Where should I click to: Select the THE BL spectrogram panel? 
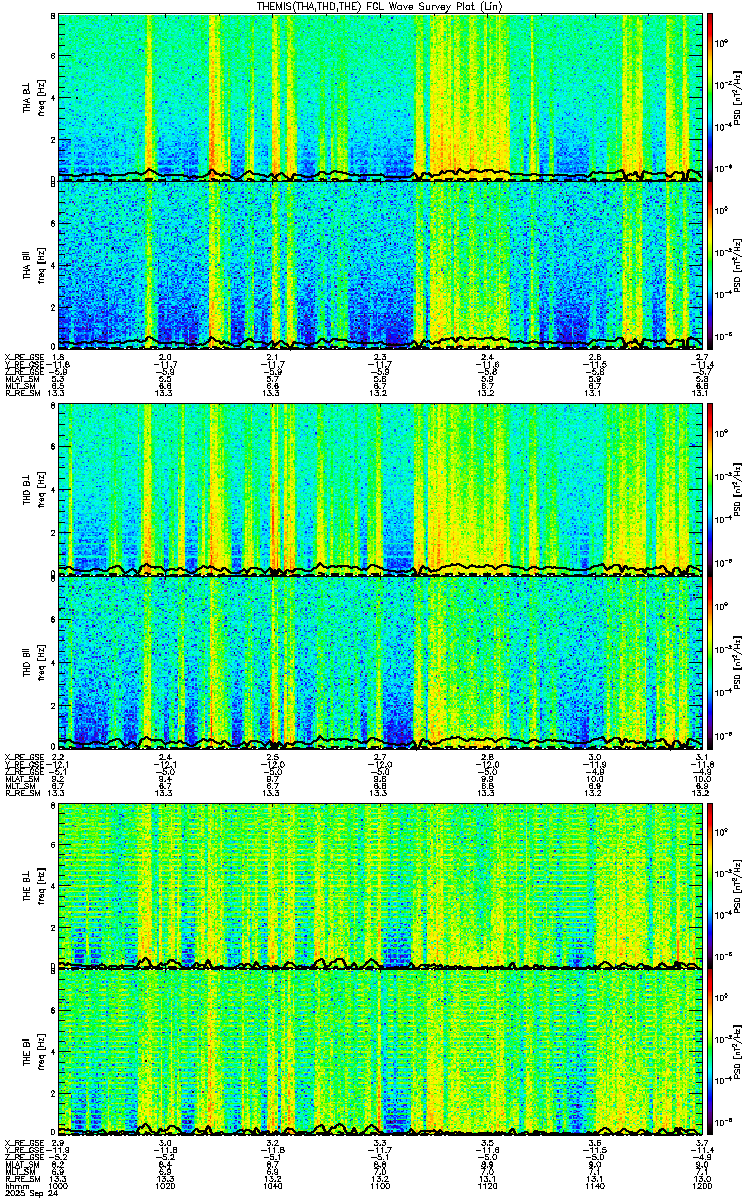[380, 885]
